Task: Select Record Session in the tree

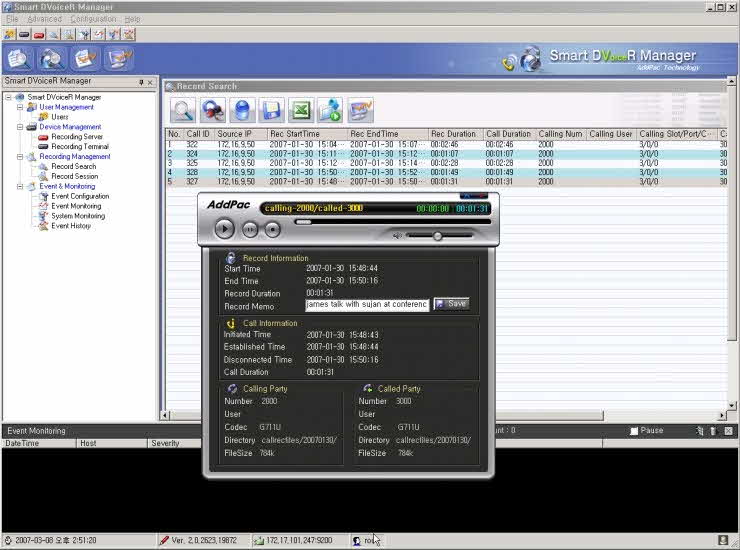Action: point(74,176)
